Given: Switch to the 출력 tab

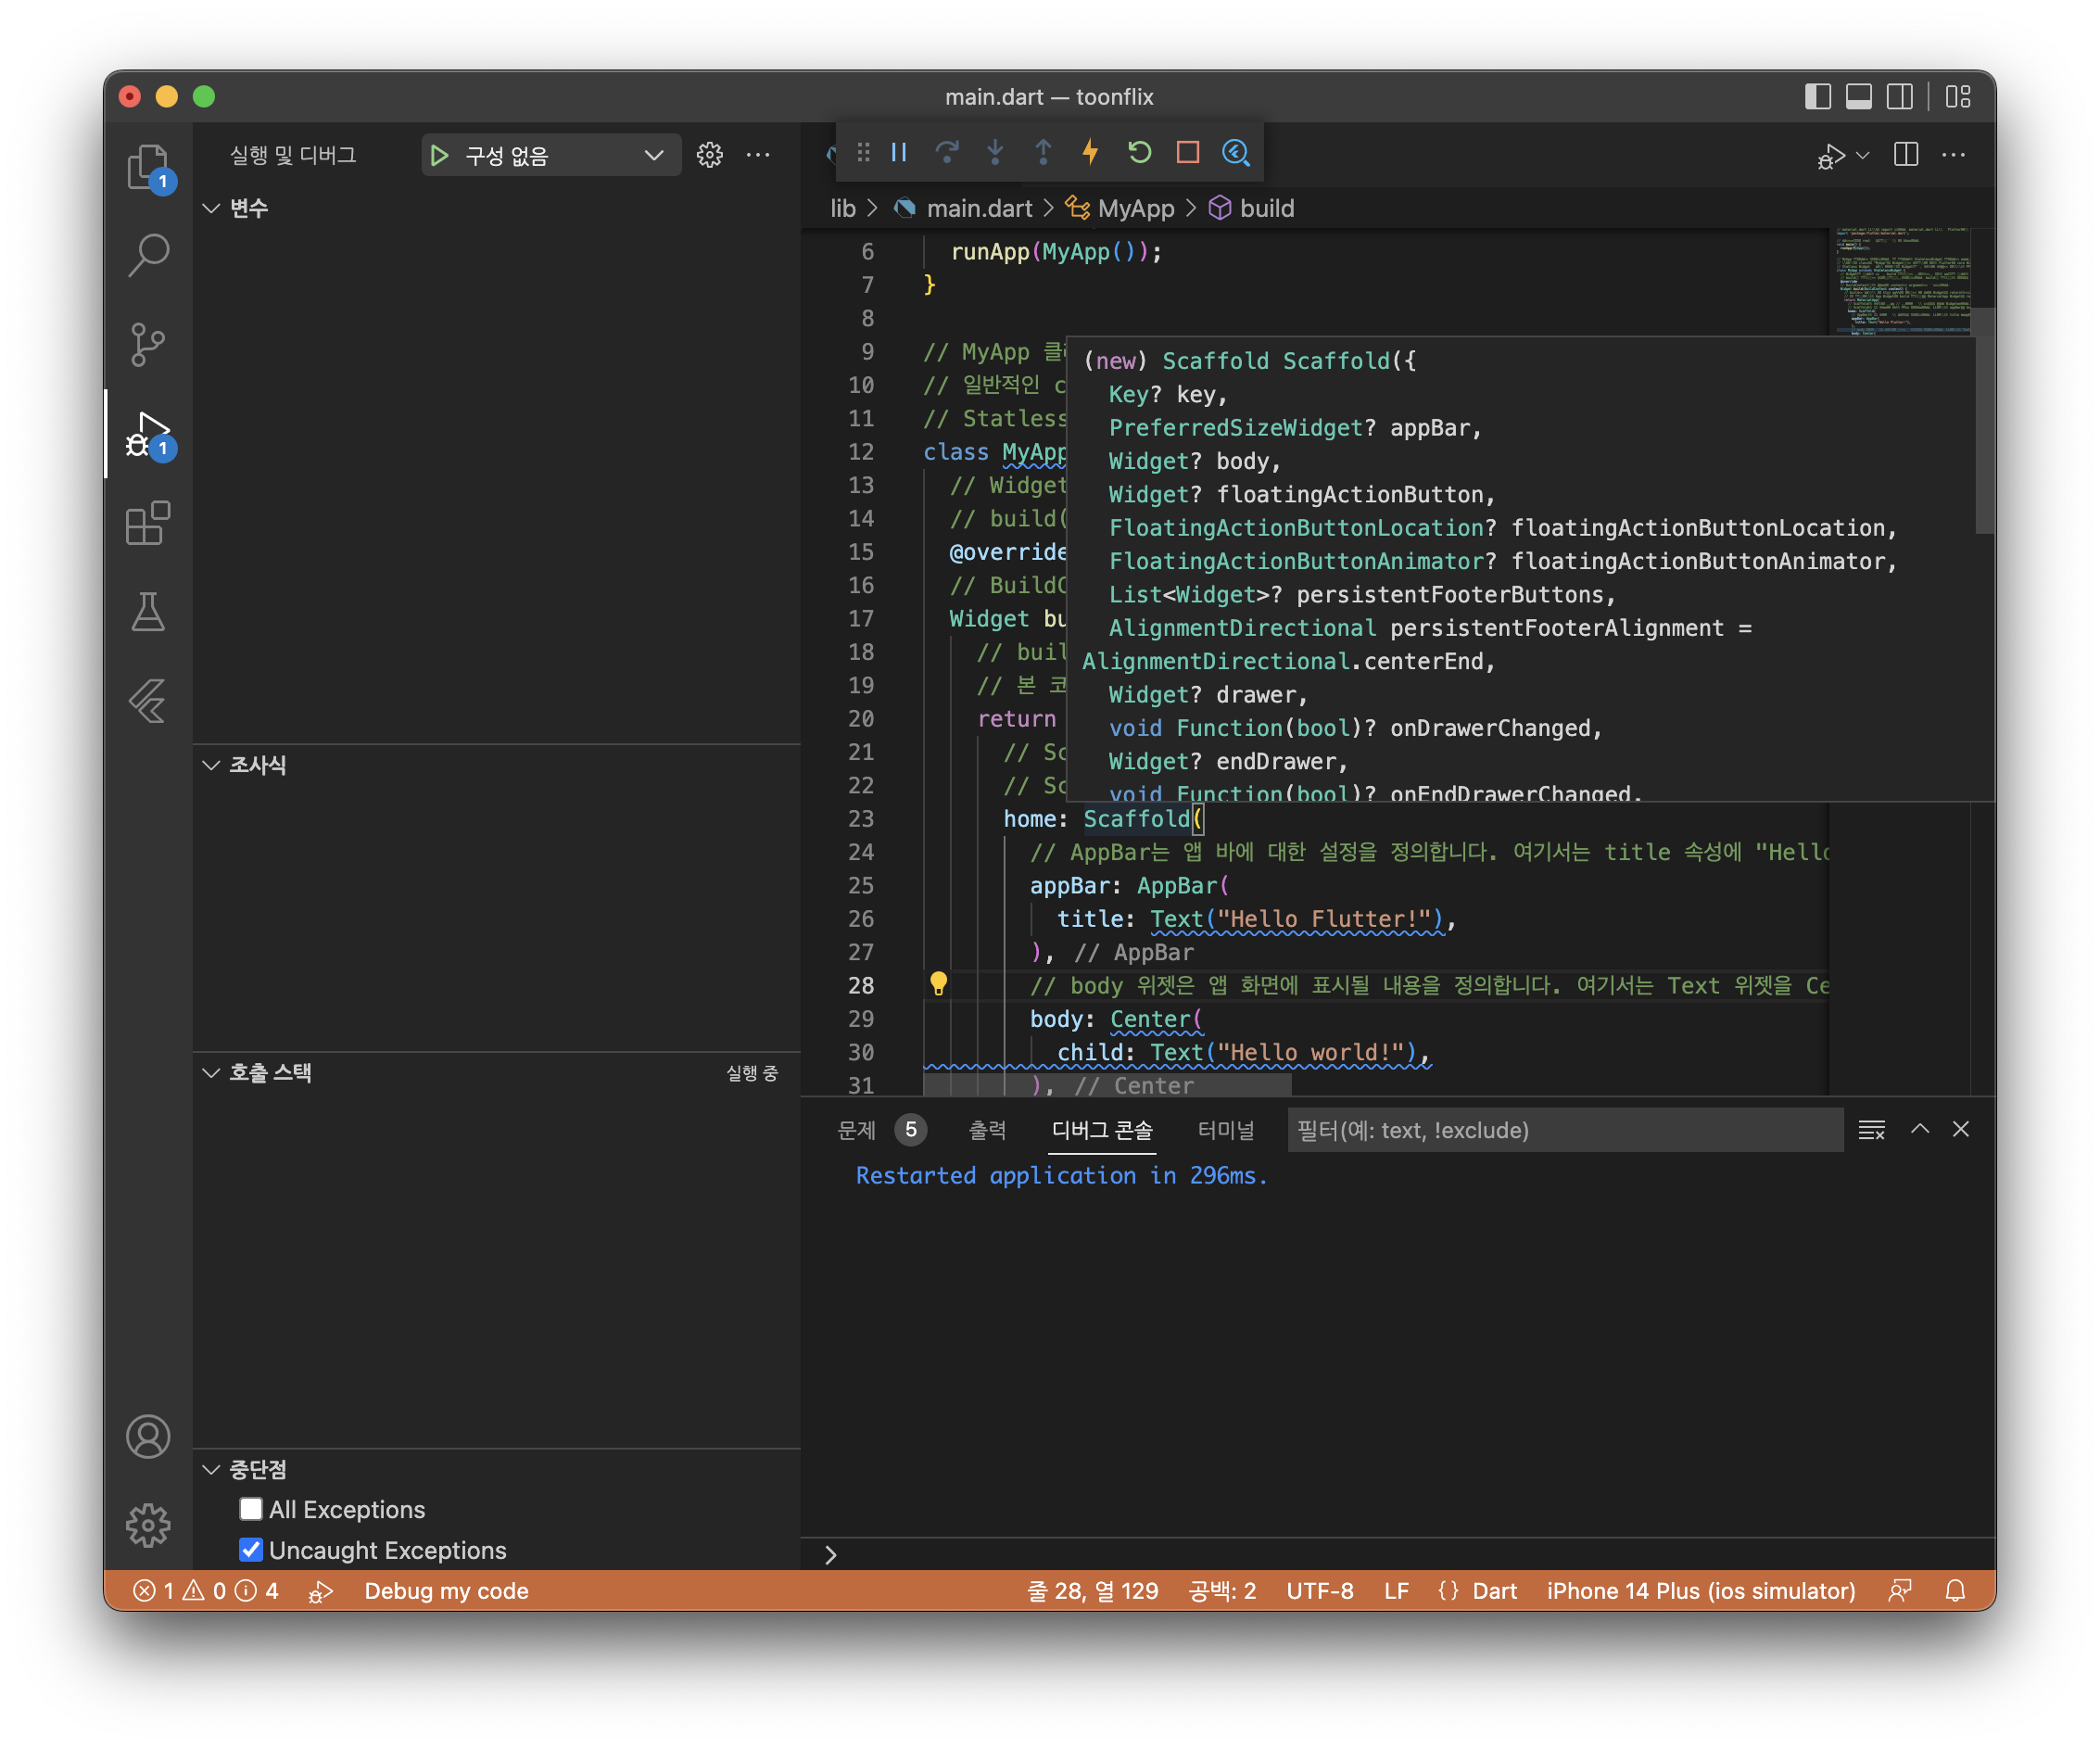Looking at the screenshot, I should [x=987, y=1130].
